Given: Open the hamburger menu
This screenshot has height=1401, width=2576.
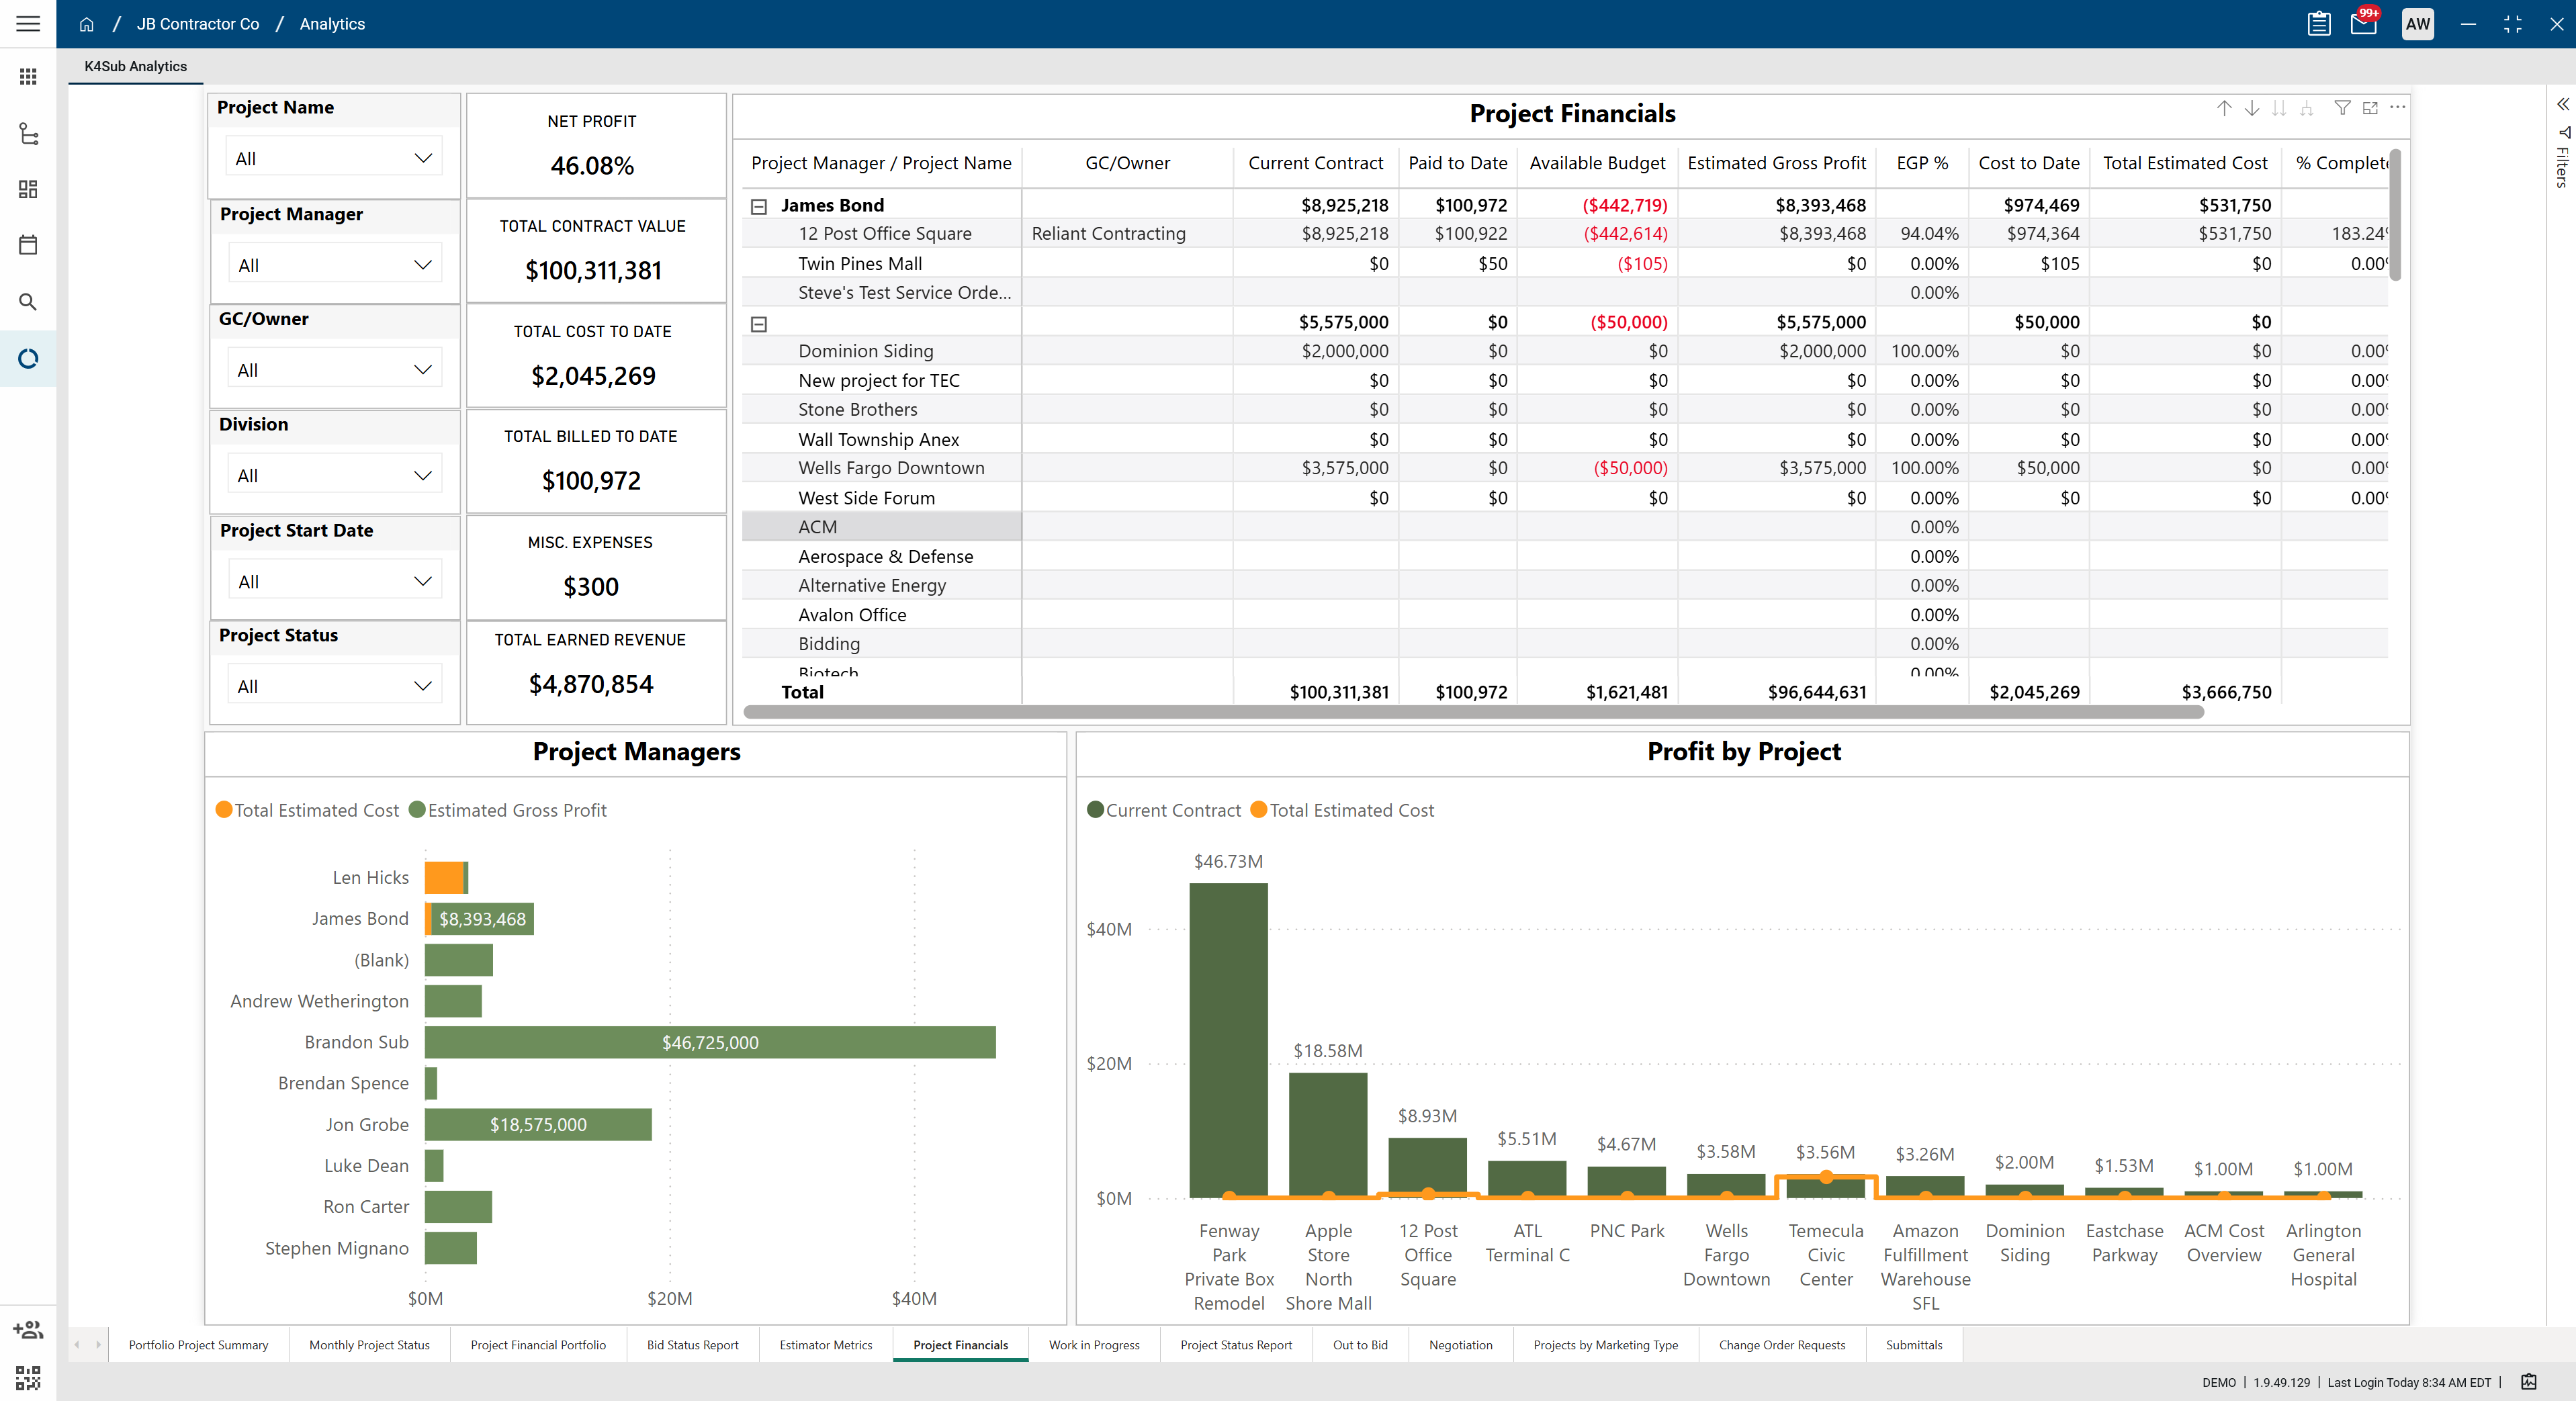Looking at the screenshot, I should click(28, 23).
